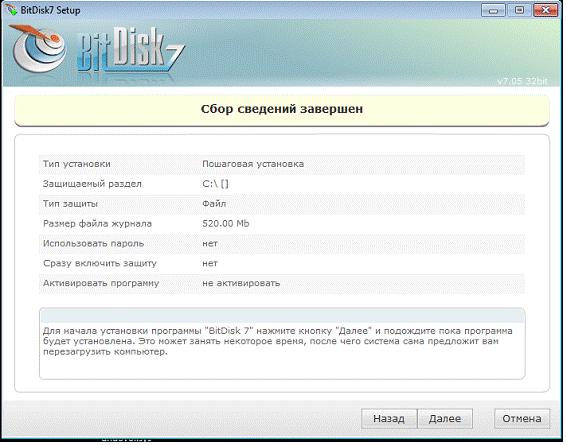
Task: Select the 'Активировать программу' label
Action: point(101,283)
